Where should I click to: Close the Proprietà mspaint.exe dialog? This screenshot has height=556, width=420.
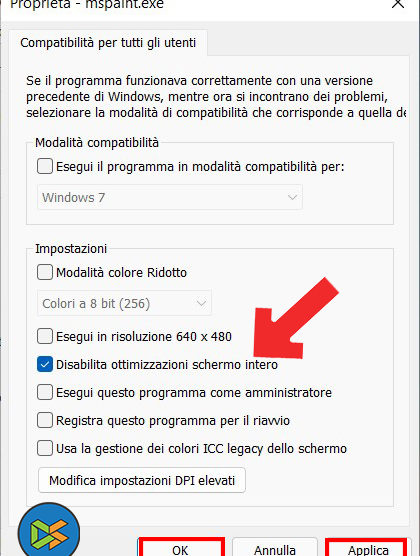coord(398,4)
